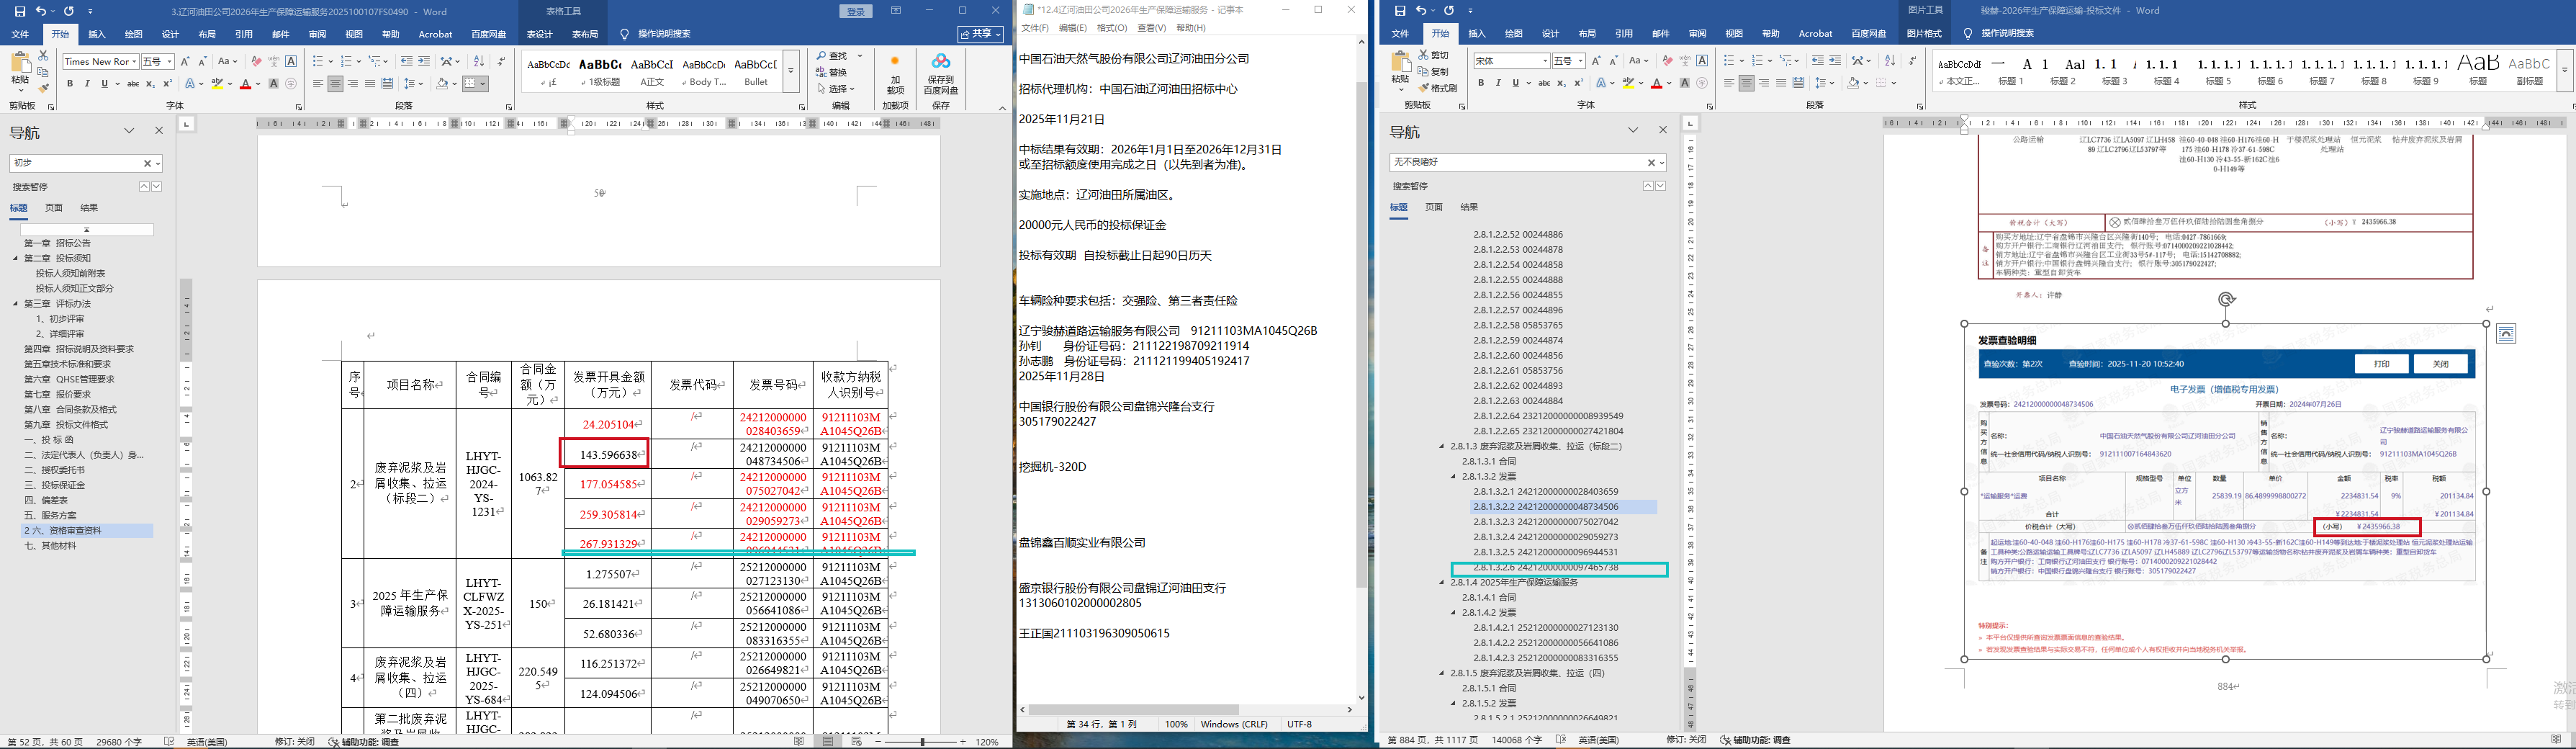Image resolution: width=2576 pixels, height=749 pixels.
Task: Click the Replace button in the left Word window
Action: 832,72
